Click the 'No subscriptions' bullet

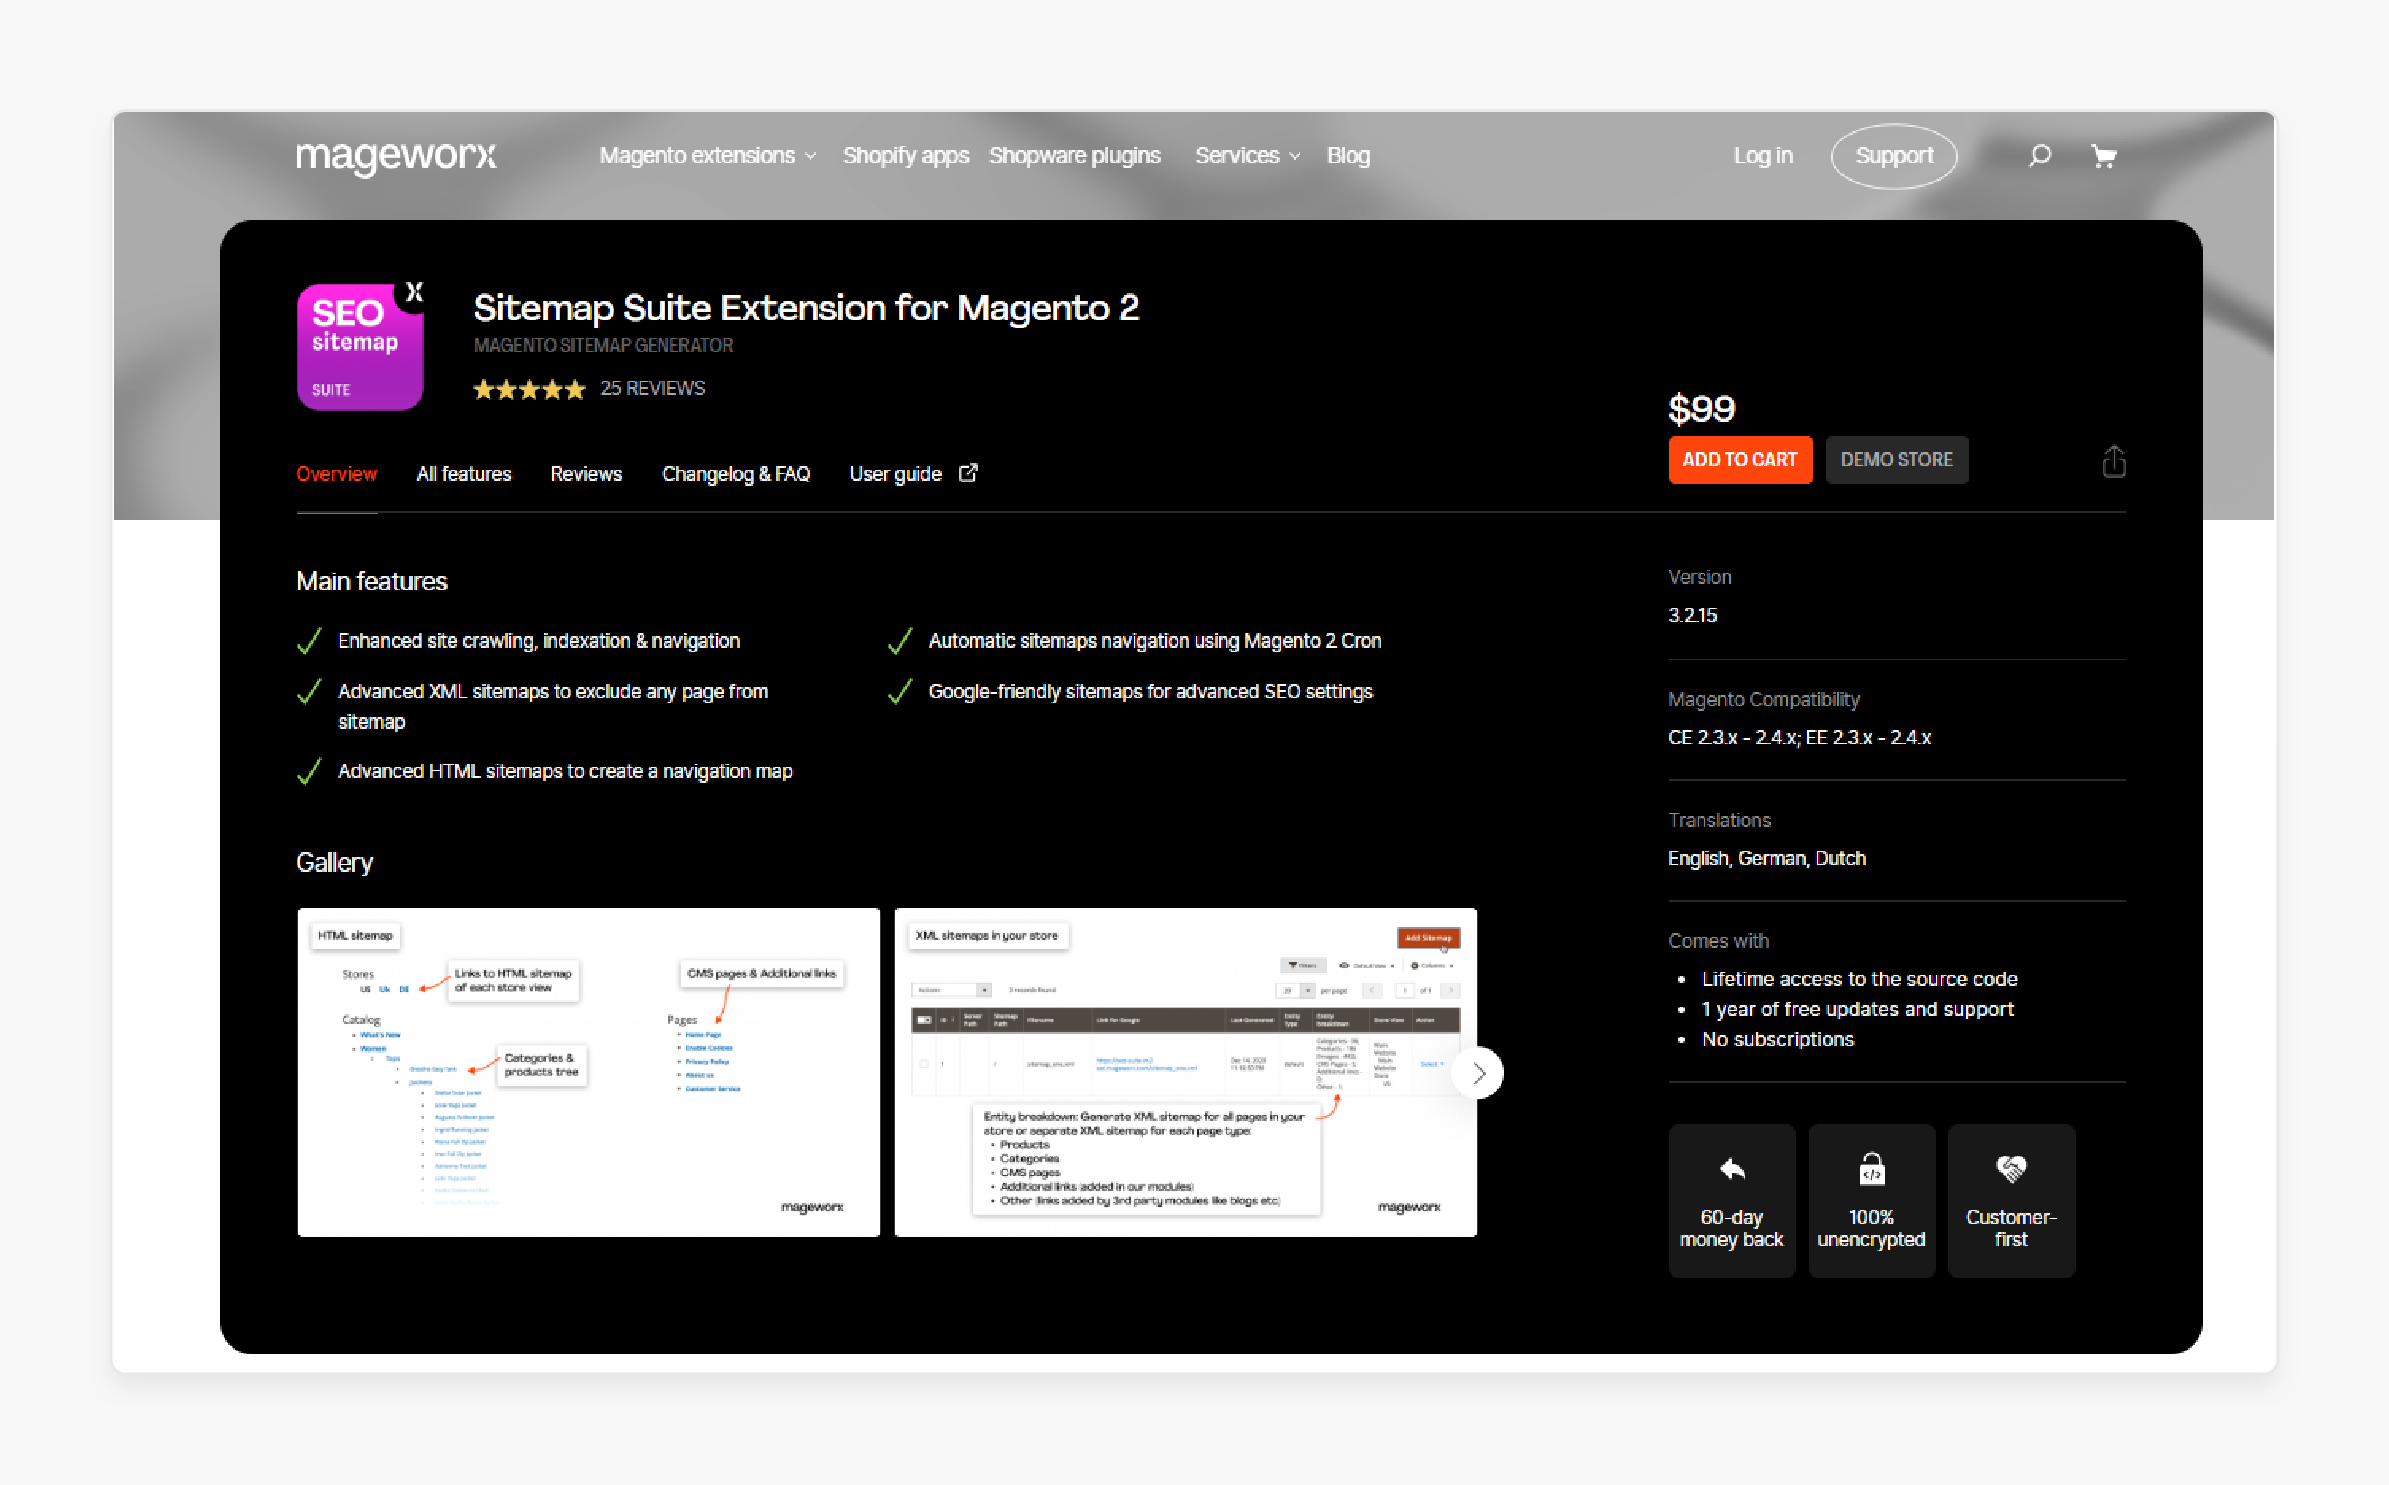click(1778, 1040)
